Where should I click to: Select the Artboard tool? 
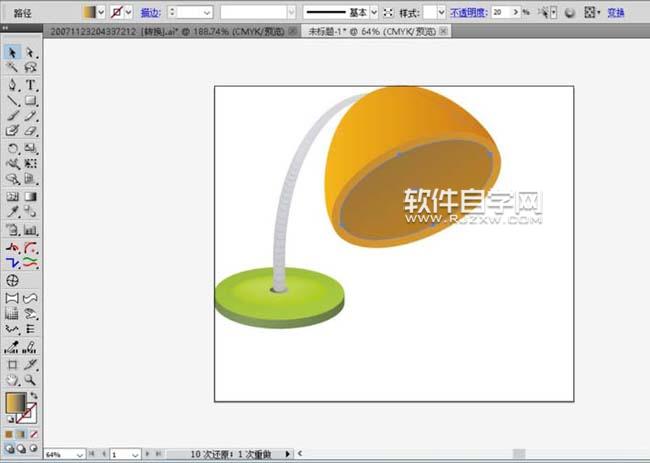pos(12,365)
